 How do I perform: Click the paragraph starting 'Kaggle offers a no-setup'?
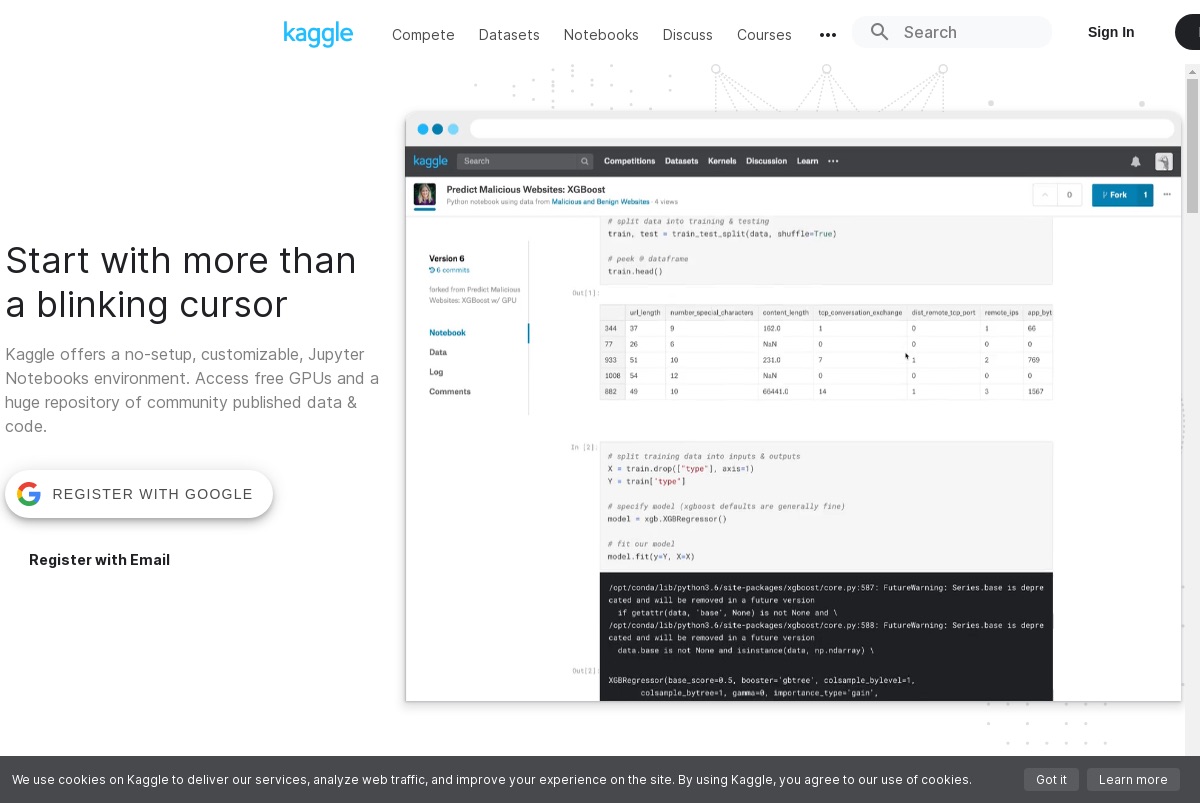click(x=192, y=390)
